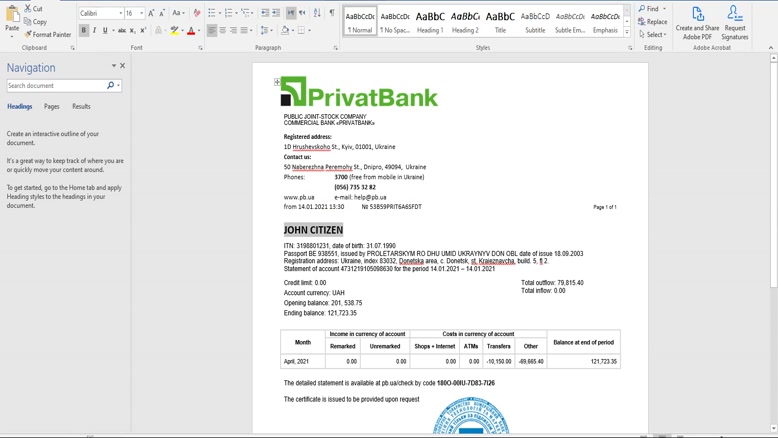Toggle the show paragraph marks button
The height and width of the screenshot is (438, 778).
point(332,13)
